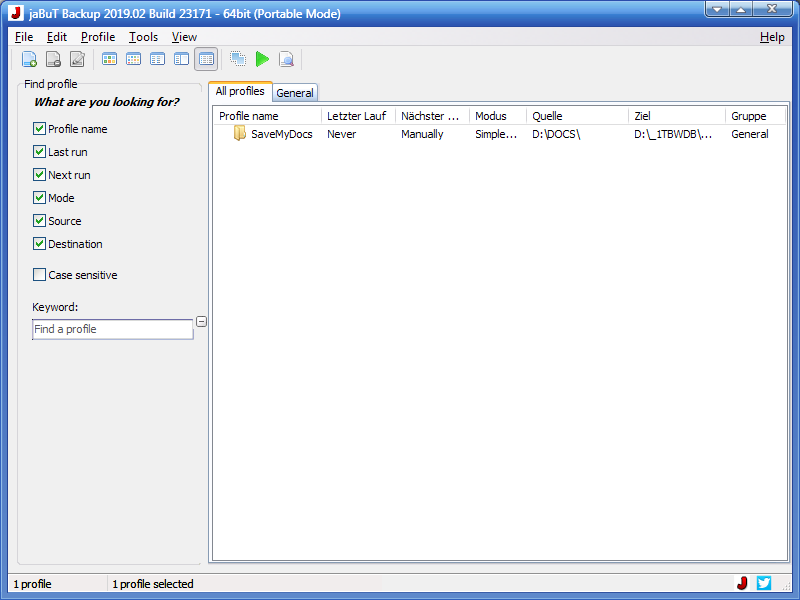Open the File menu
The width and height of the screenshot is (800, 600).
click(x=24, y=37)
